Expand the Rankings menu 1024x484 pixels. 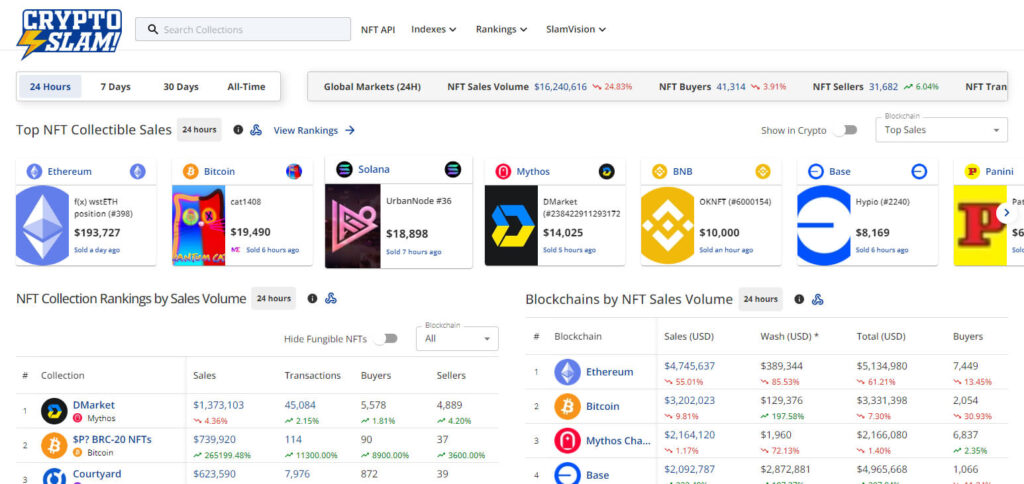(501, 29)
